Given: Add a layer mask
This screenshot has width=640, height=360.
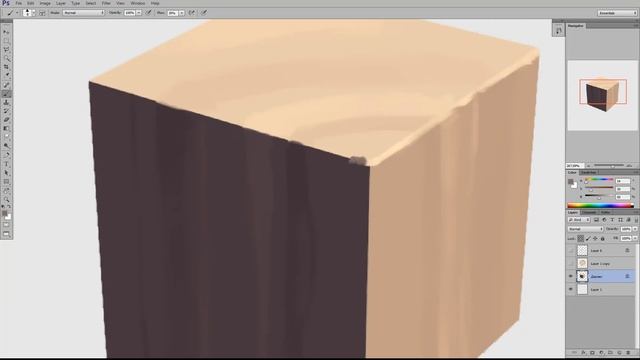Looking at the screenshot, I should [592, 352].
